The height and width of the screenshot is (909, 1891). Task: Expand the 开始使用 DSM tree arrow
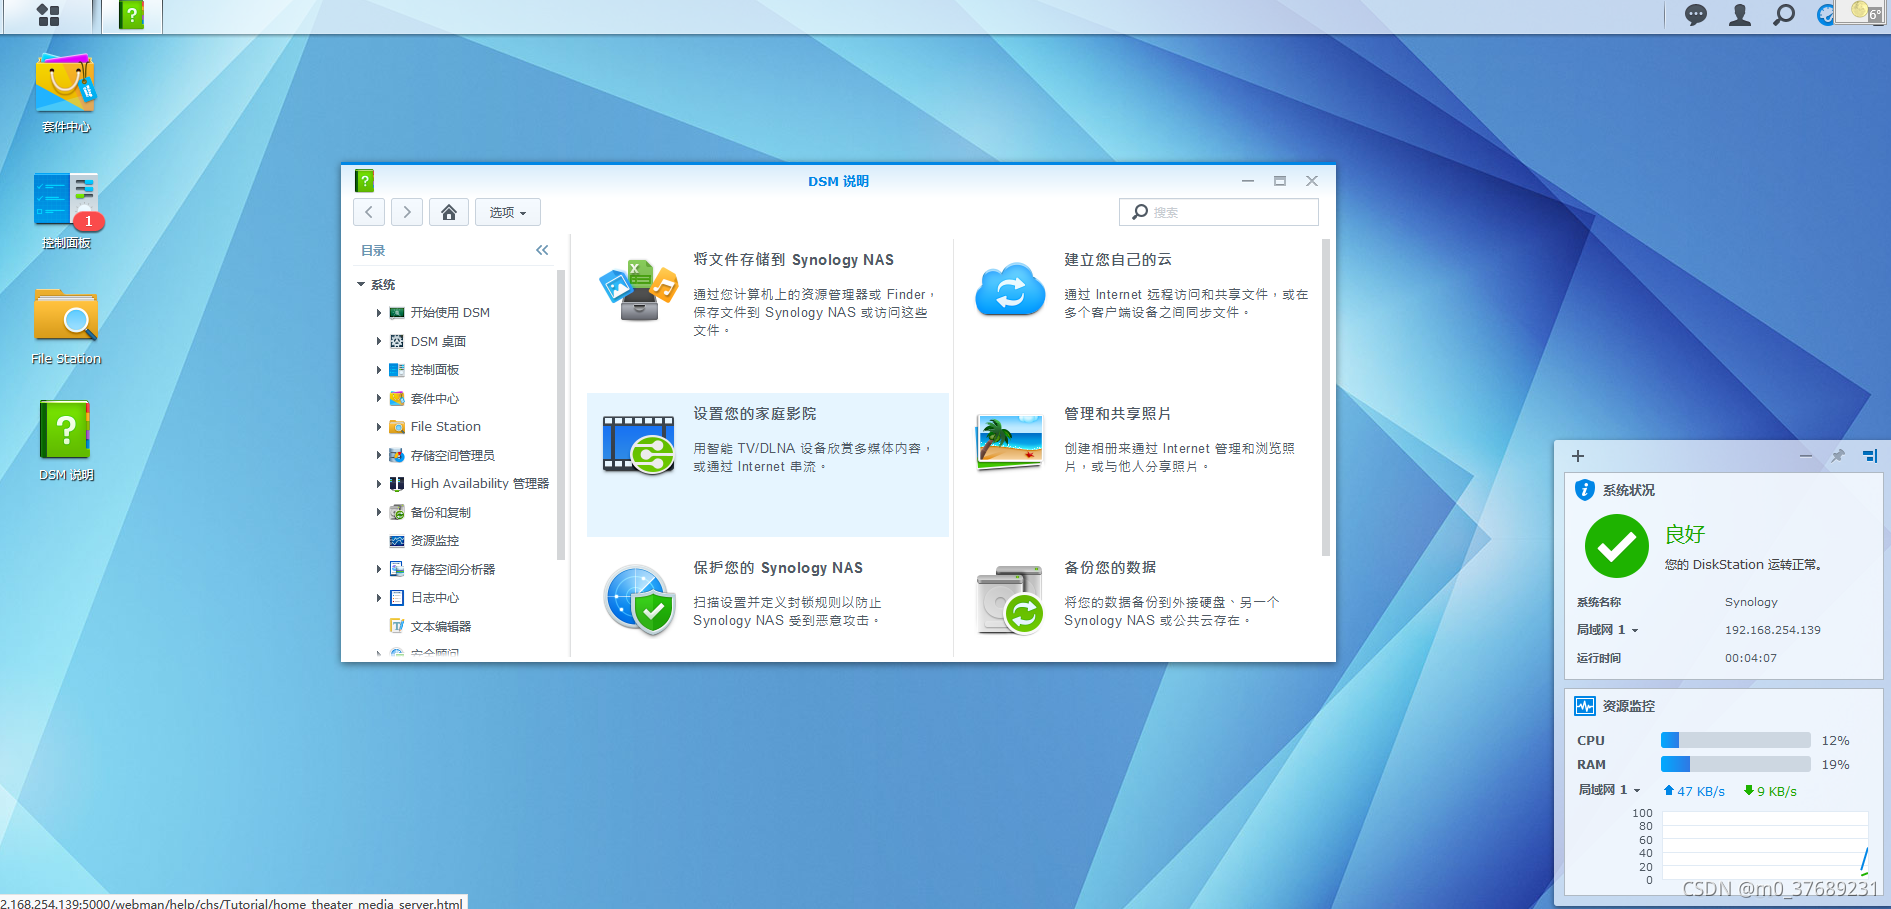click(x=379, y=313)
